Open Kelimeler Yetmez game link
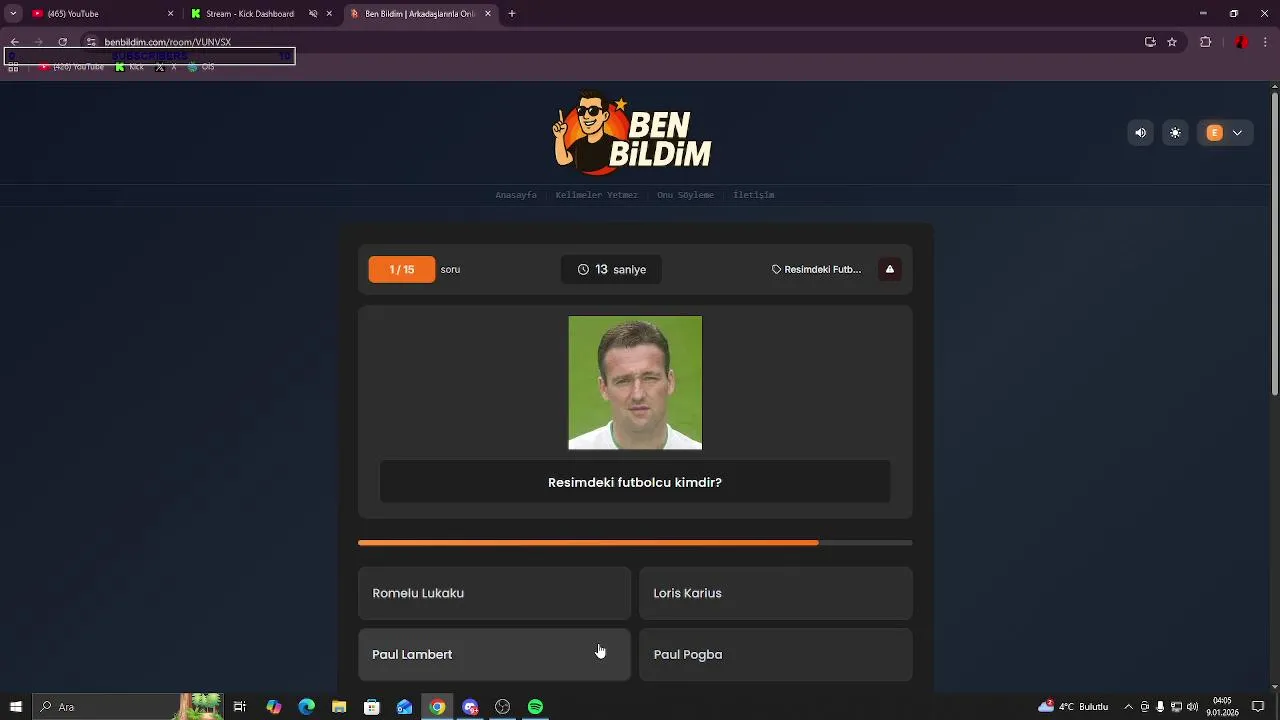The height and width of the screenshot is (720, 1280). click(x=596, y=195)
